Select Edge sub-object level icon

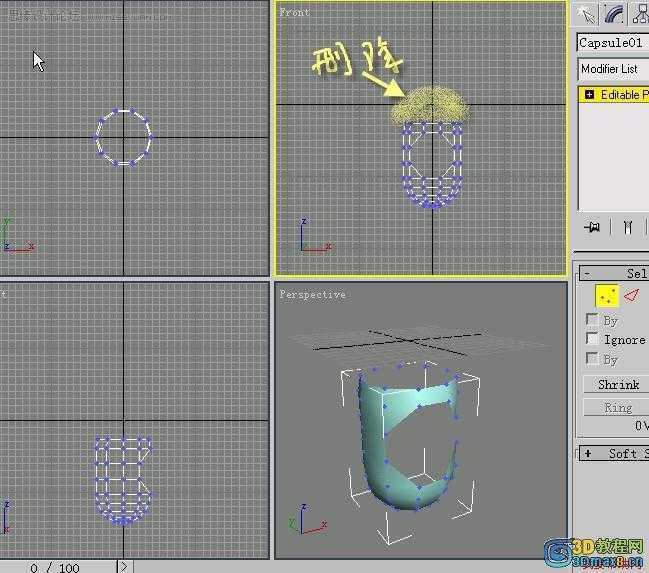632,296
